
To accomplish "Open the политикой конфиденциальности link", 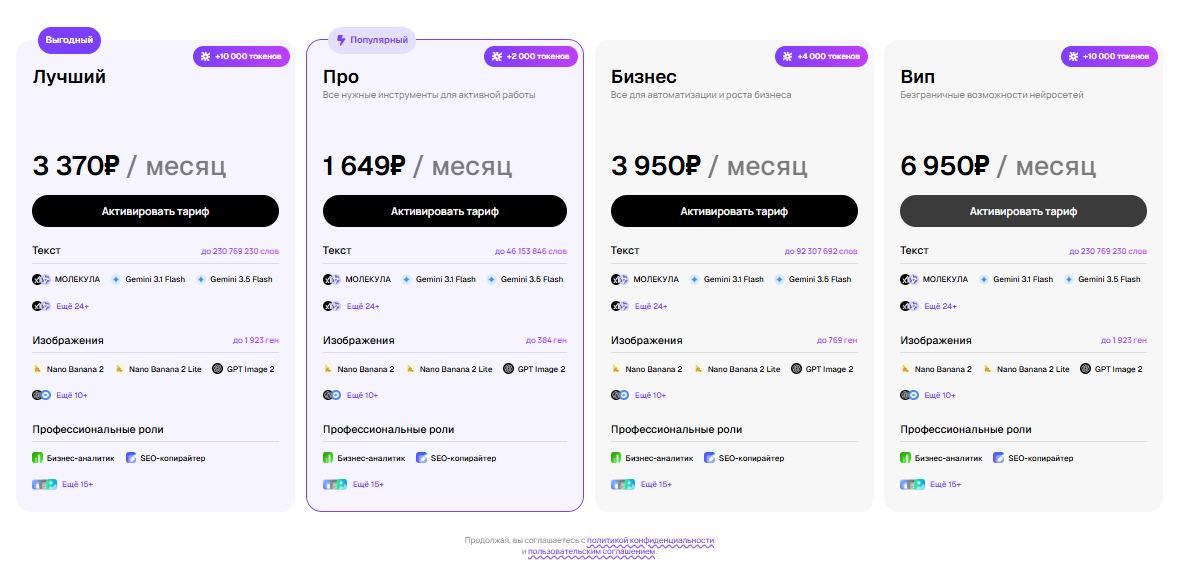I will (x=650, y=541).
